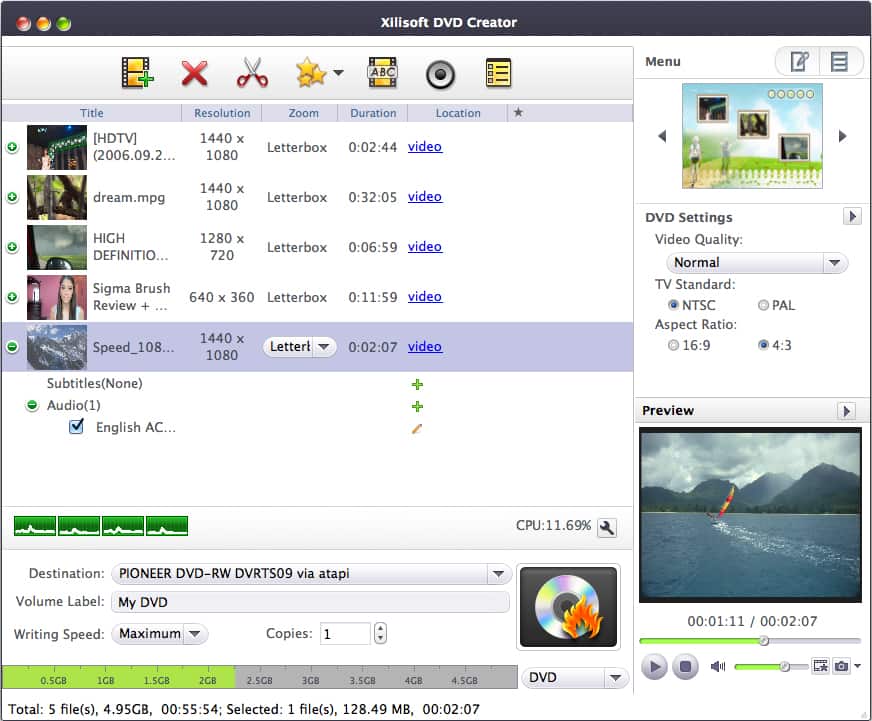Open the chapter list icon in toolbar
The width and height of the screenshot is (872, 721).
point(497,73)
